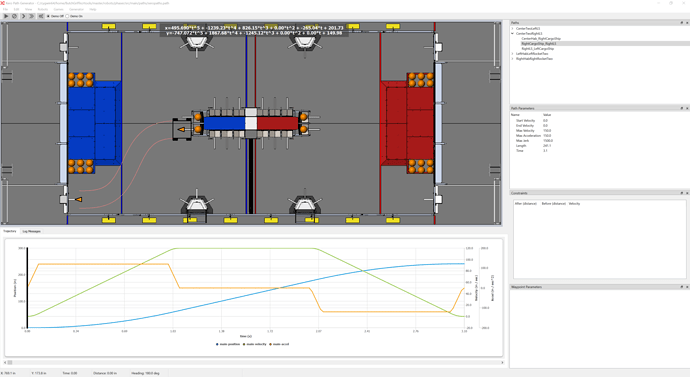
Task: Select the Demo On radio button
Action: coord(67,16)
